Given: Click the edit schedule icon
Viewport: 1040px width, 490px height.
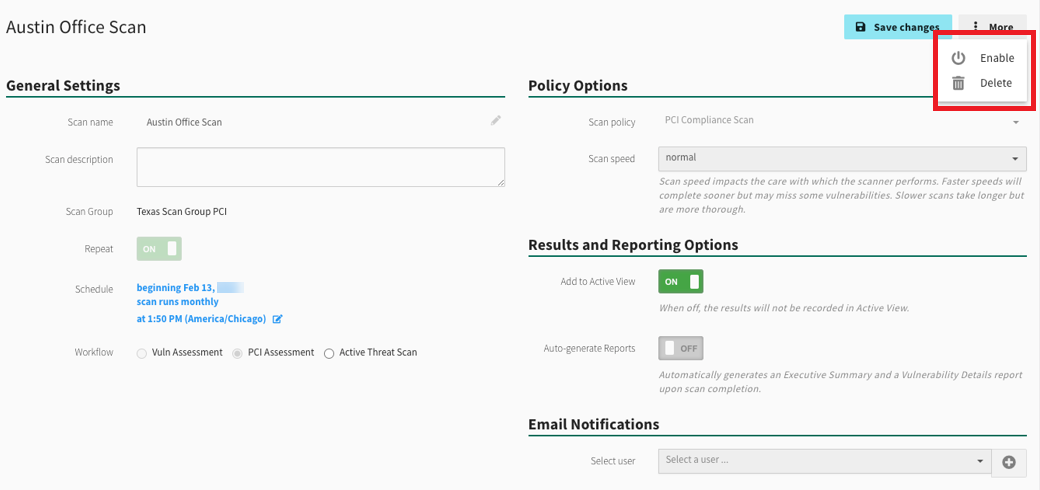Looking at the screenshot, I should (278, 319).
